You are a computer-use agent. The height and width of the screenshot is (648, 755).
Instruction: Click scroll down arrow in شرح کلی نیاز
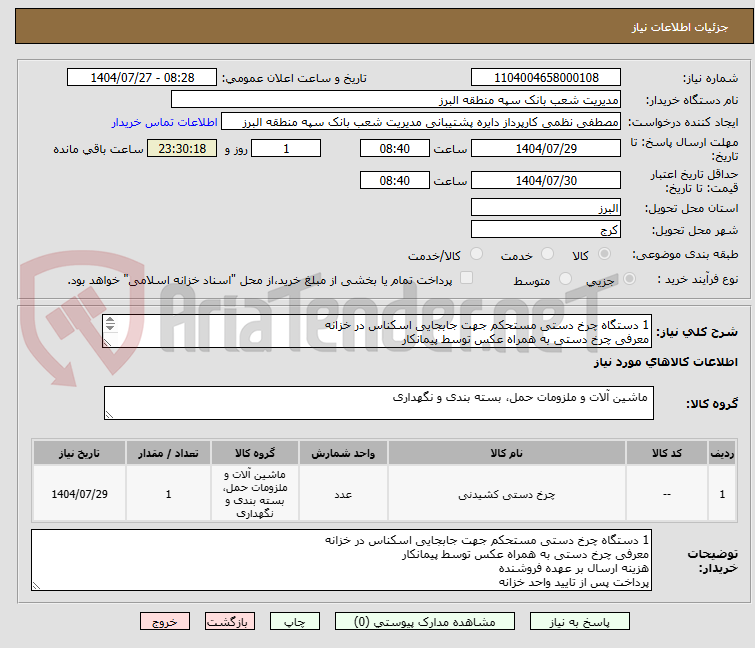pos(110,327)
